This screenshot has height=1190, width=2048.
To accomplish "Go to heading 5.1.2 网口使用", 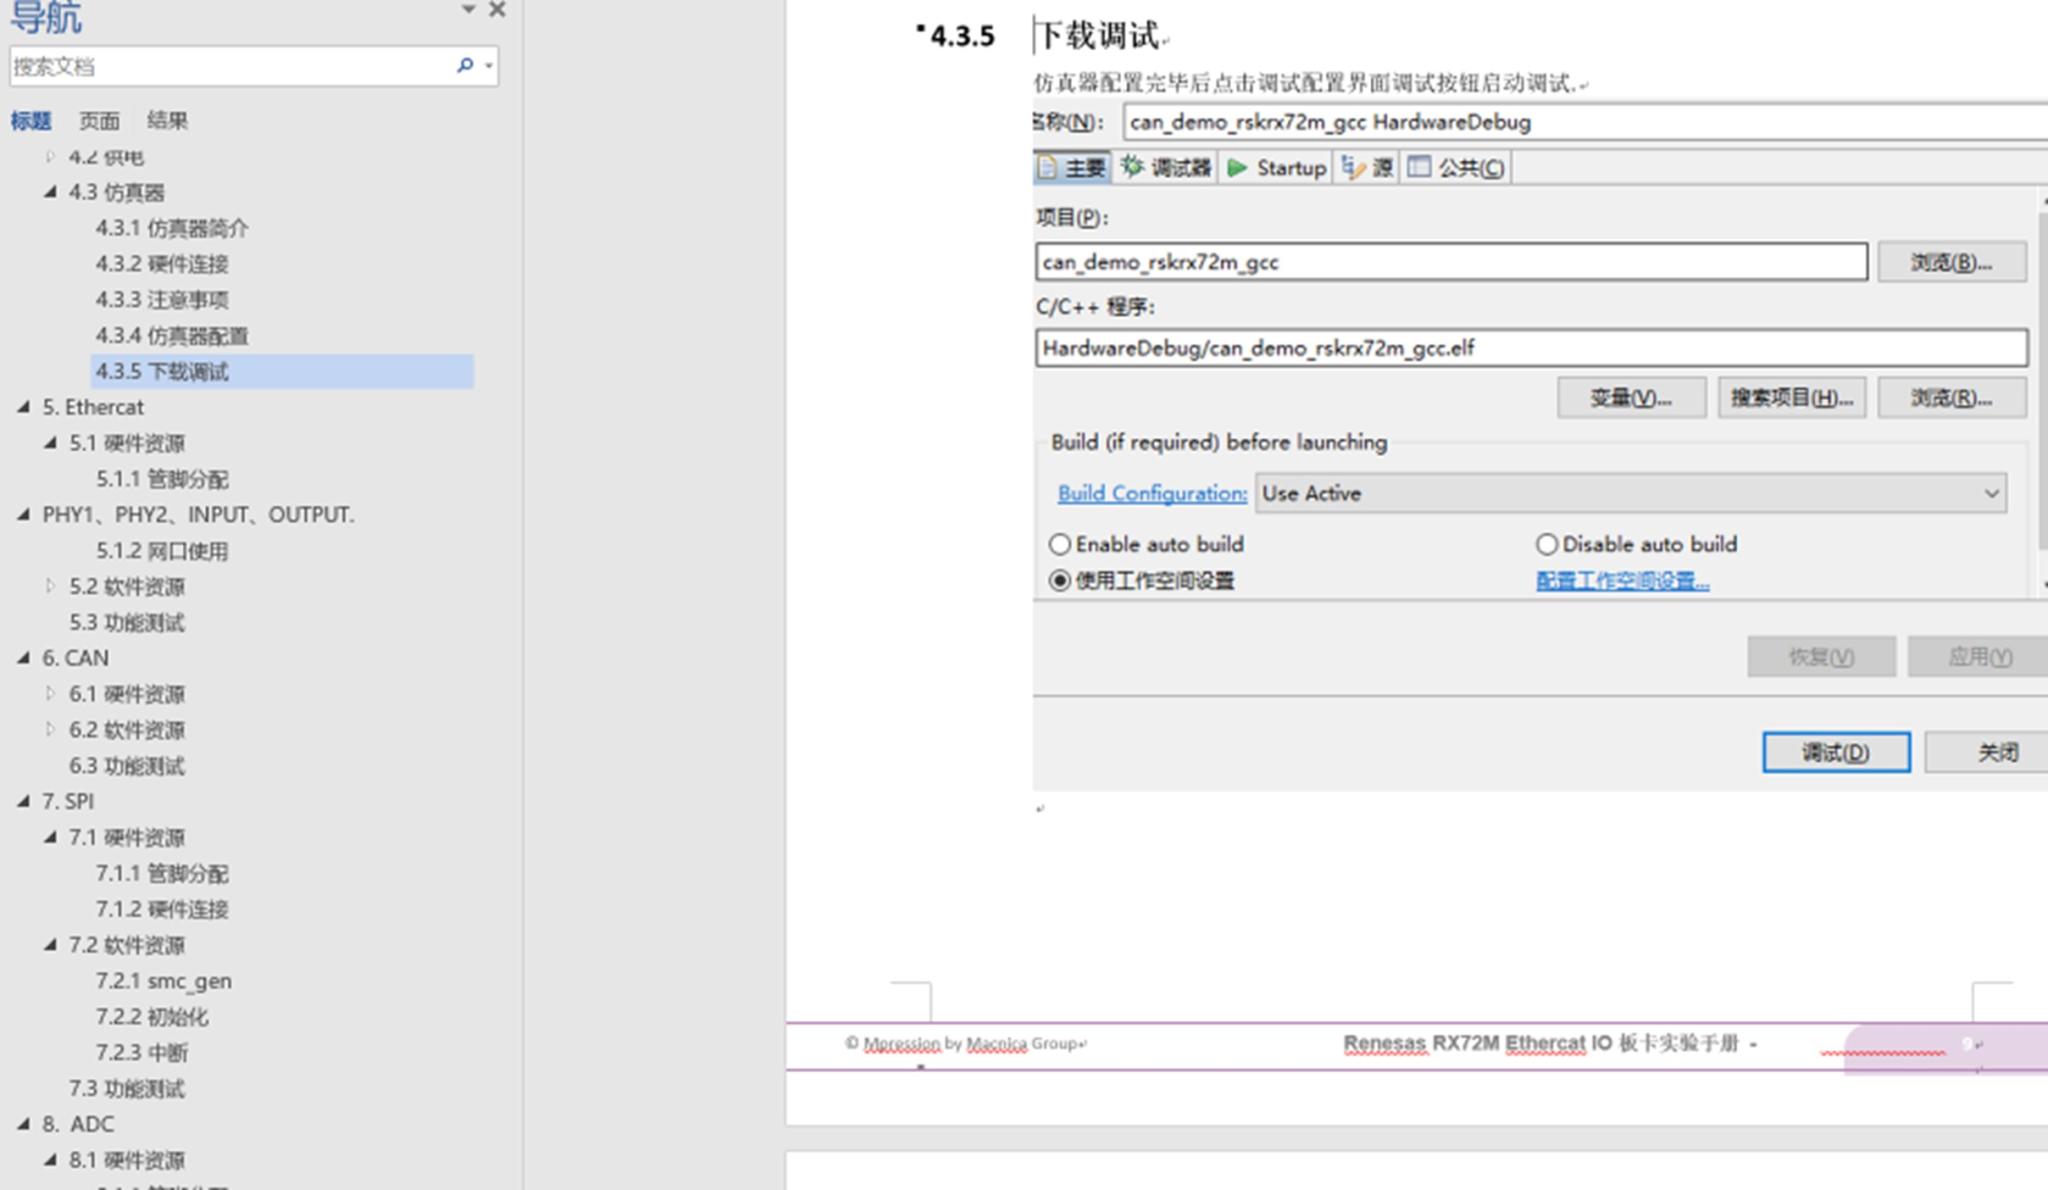I will (x=162, y=551).
